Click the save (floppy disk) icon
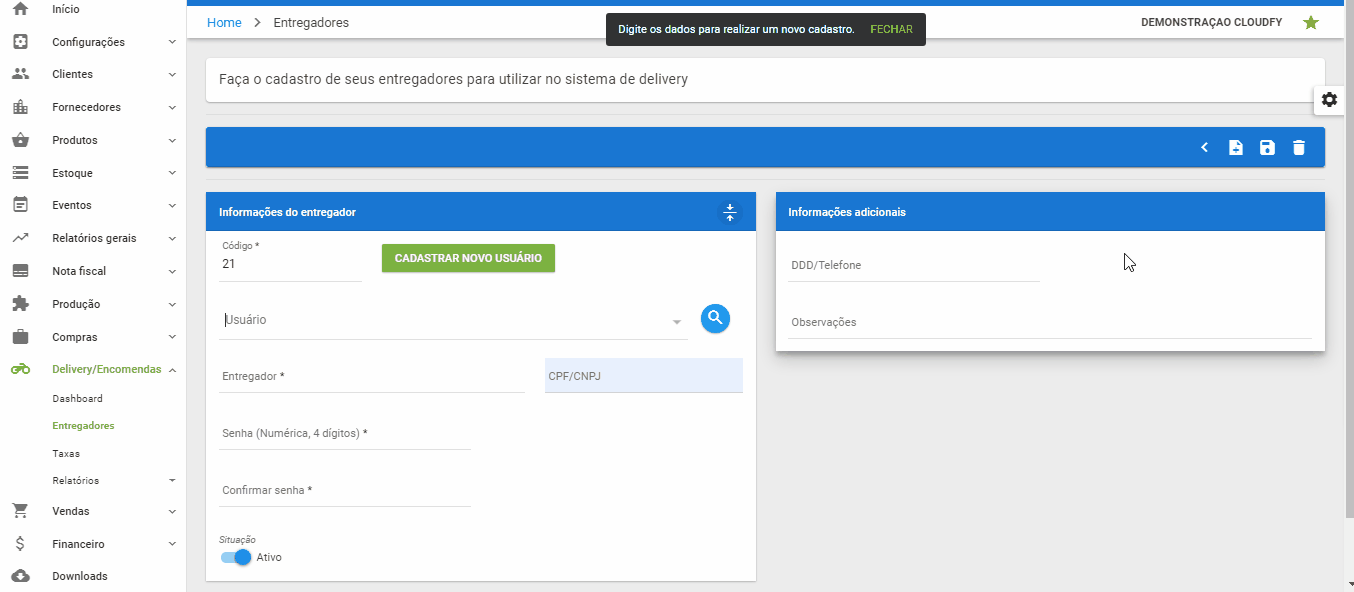The image size is (1354, 592). point(1267,147)
